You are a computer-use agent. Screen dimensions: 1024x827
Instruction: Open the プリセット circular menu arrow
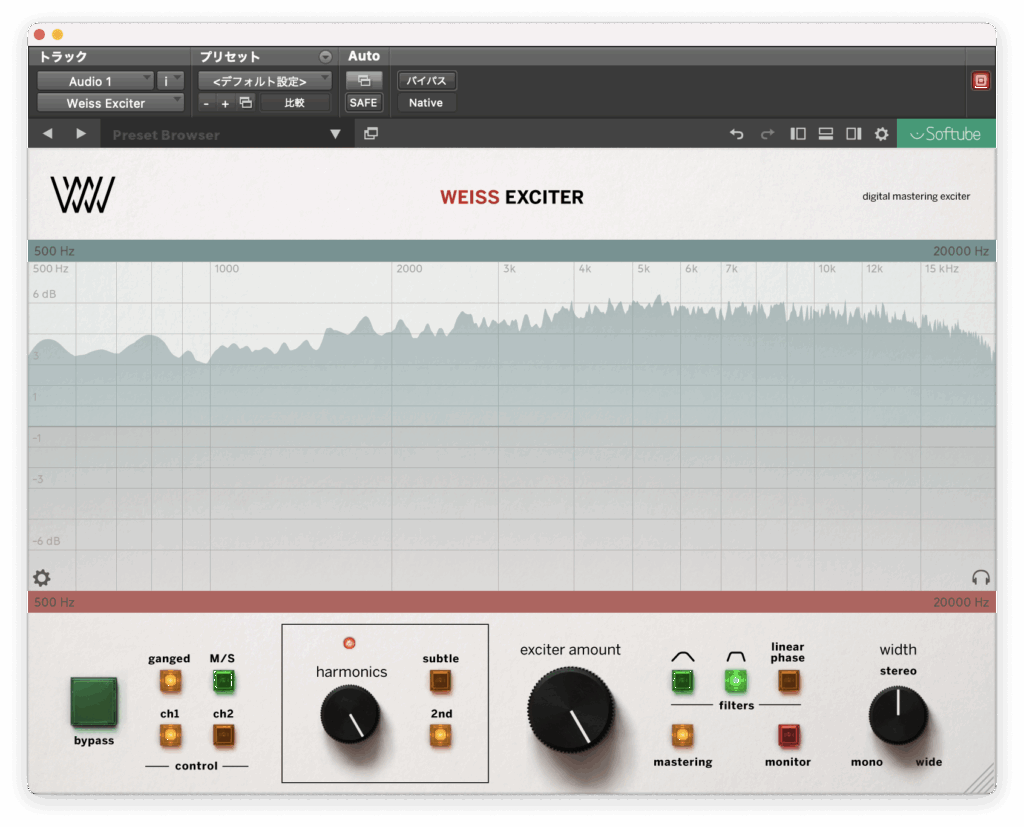coord(325,57)
